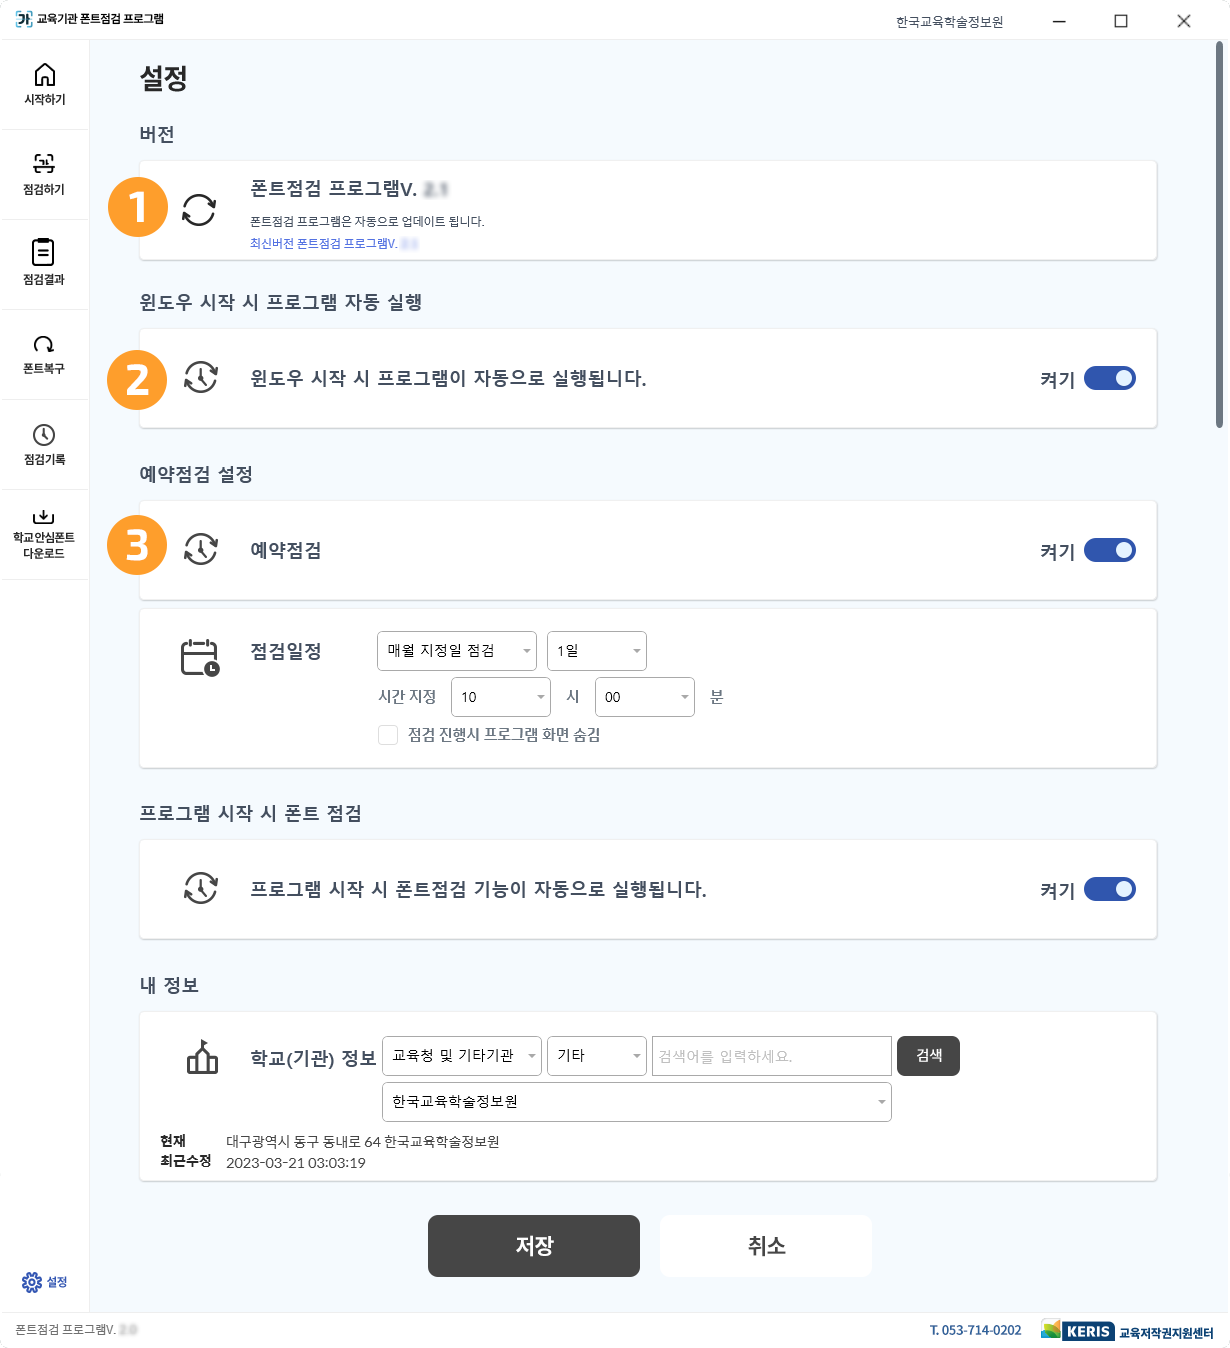Open the 한국교육학술정보원 institution dropdown
1230x1348 pixels.
pyautogui.click(x=637, y=1102)
